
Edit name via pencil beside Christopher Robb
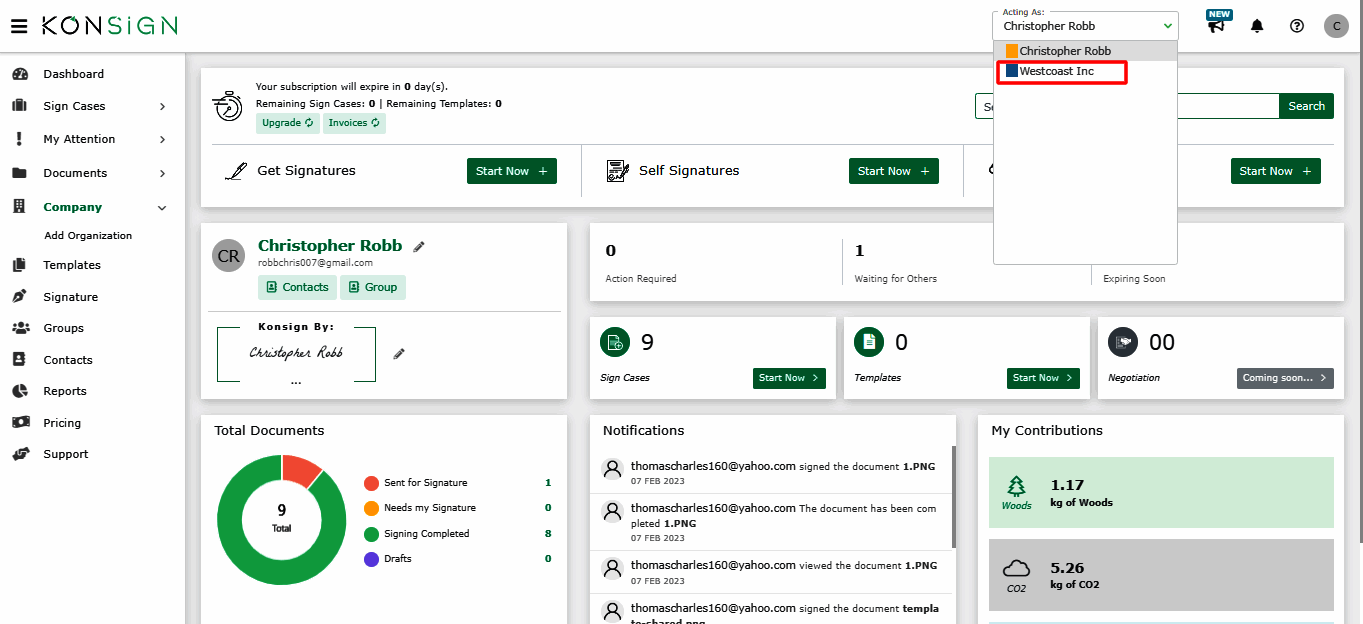point(419,246)
